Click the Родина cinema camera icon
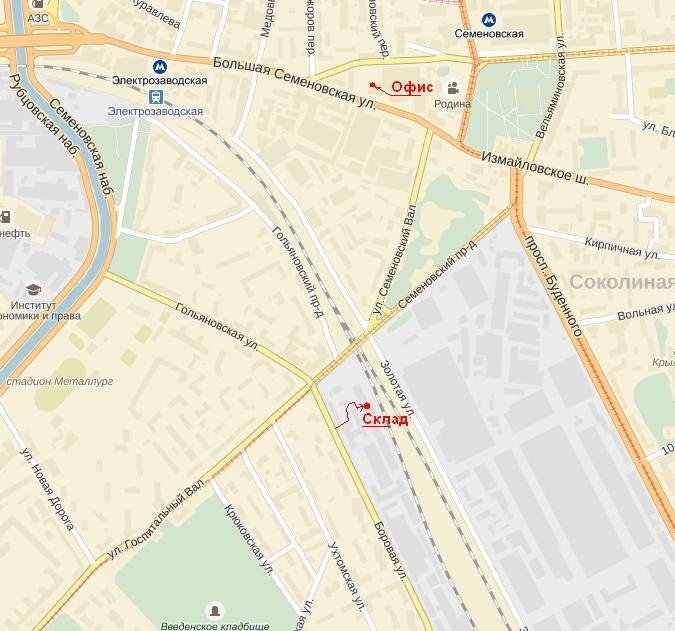Image resolution: width=675 pixels, height=631 pixels. coord(453,88)
